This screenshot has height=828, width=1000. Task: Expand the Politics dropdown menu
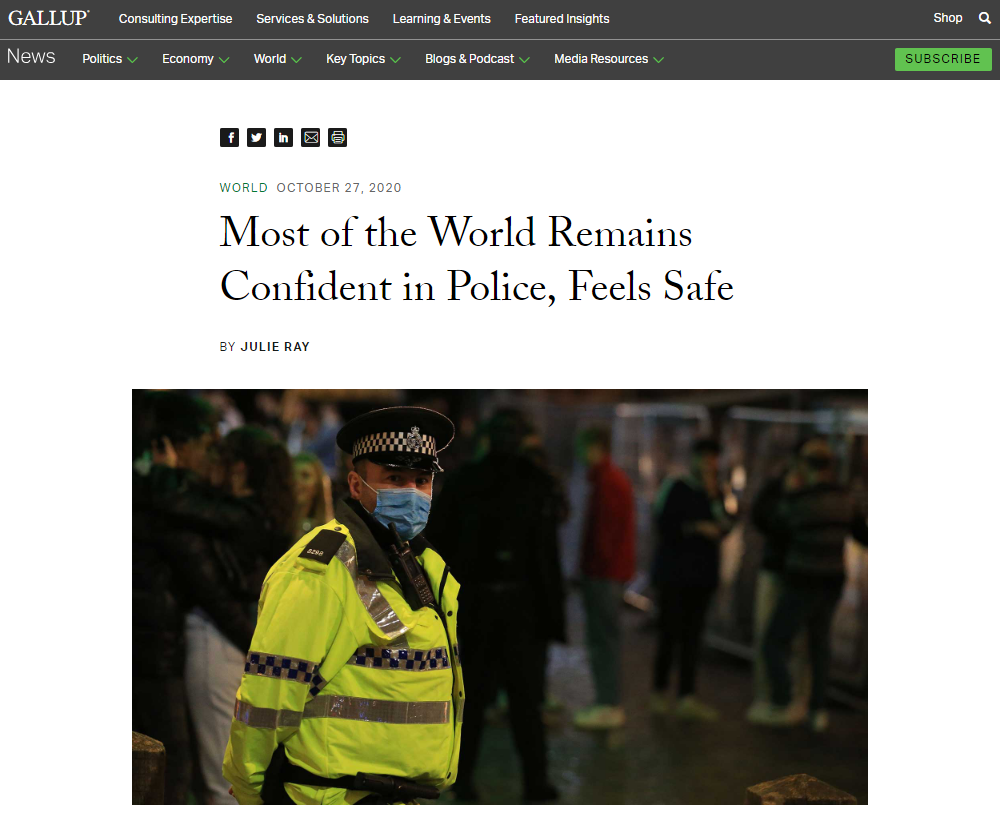click(x=110, y=59)
